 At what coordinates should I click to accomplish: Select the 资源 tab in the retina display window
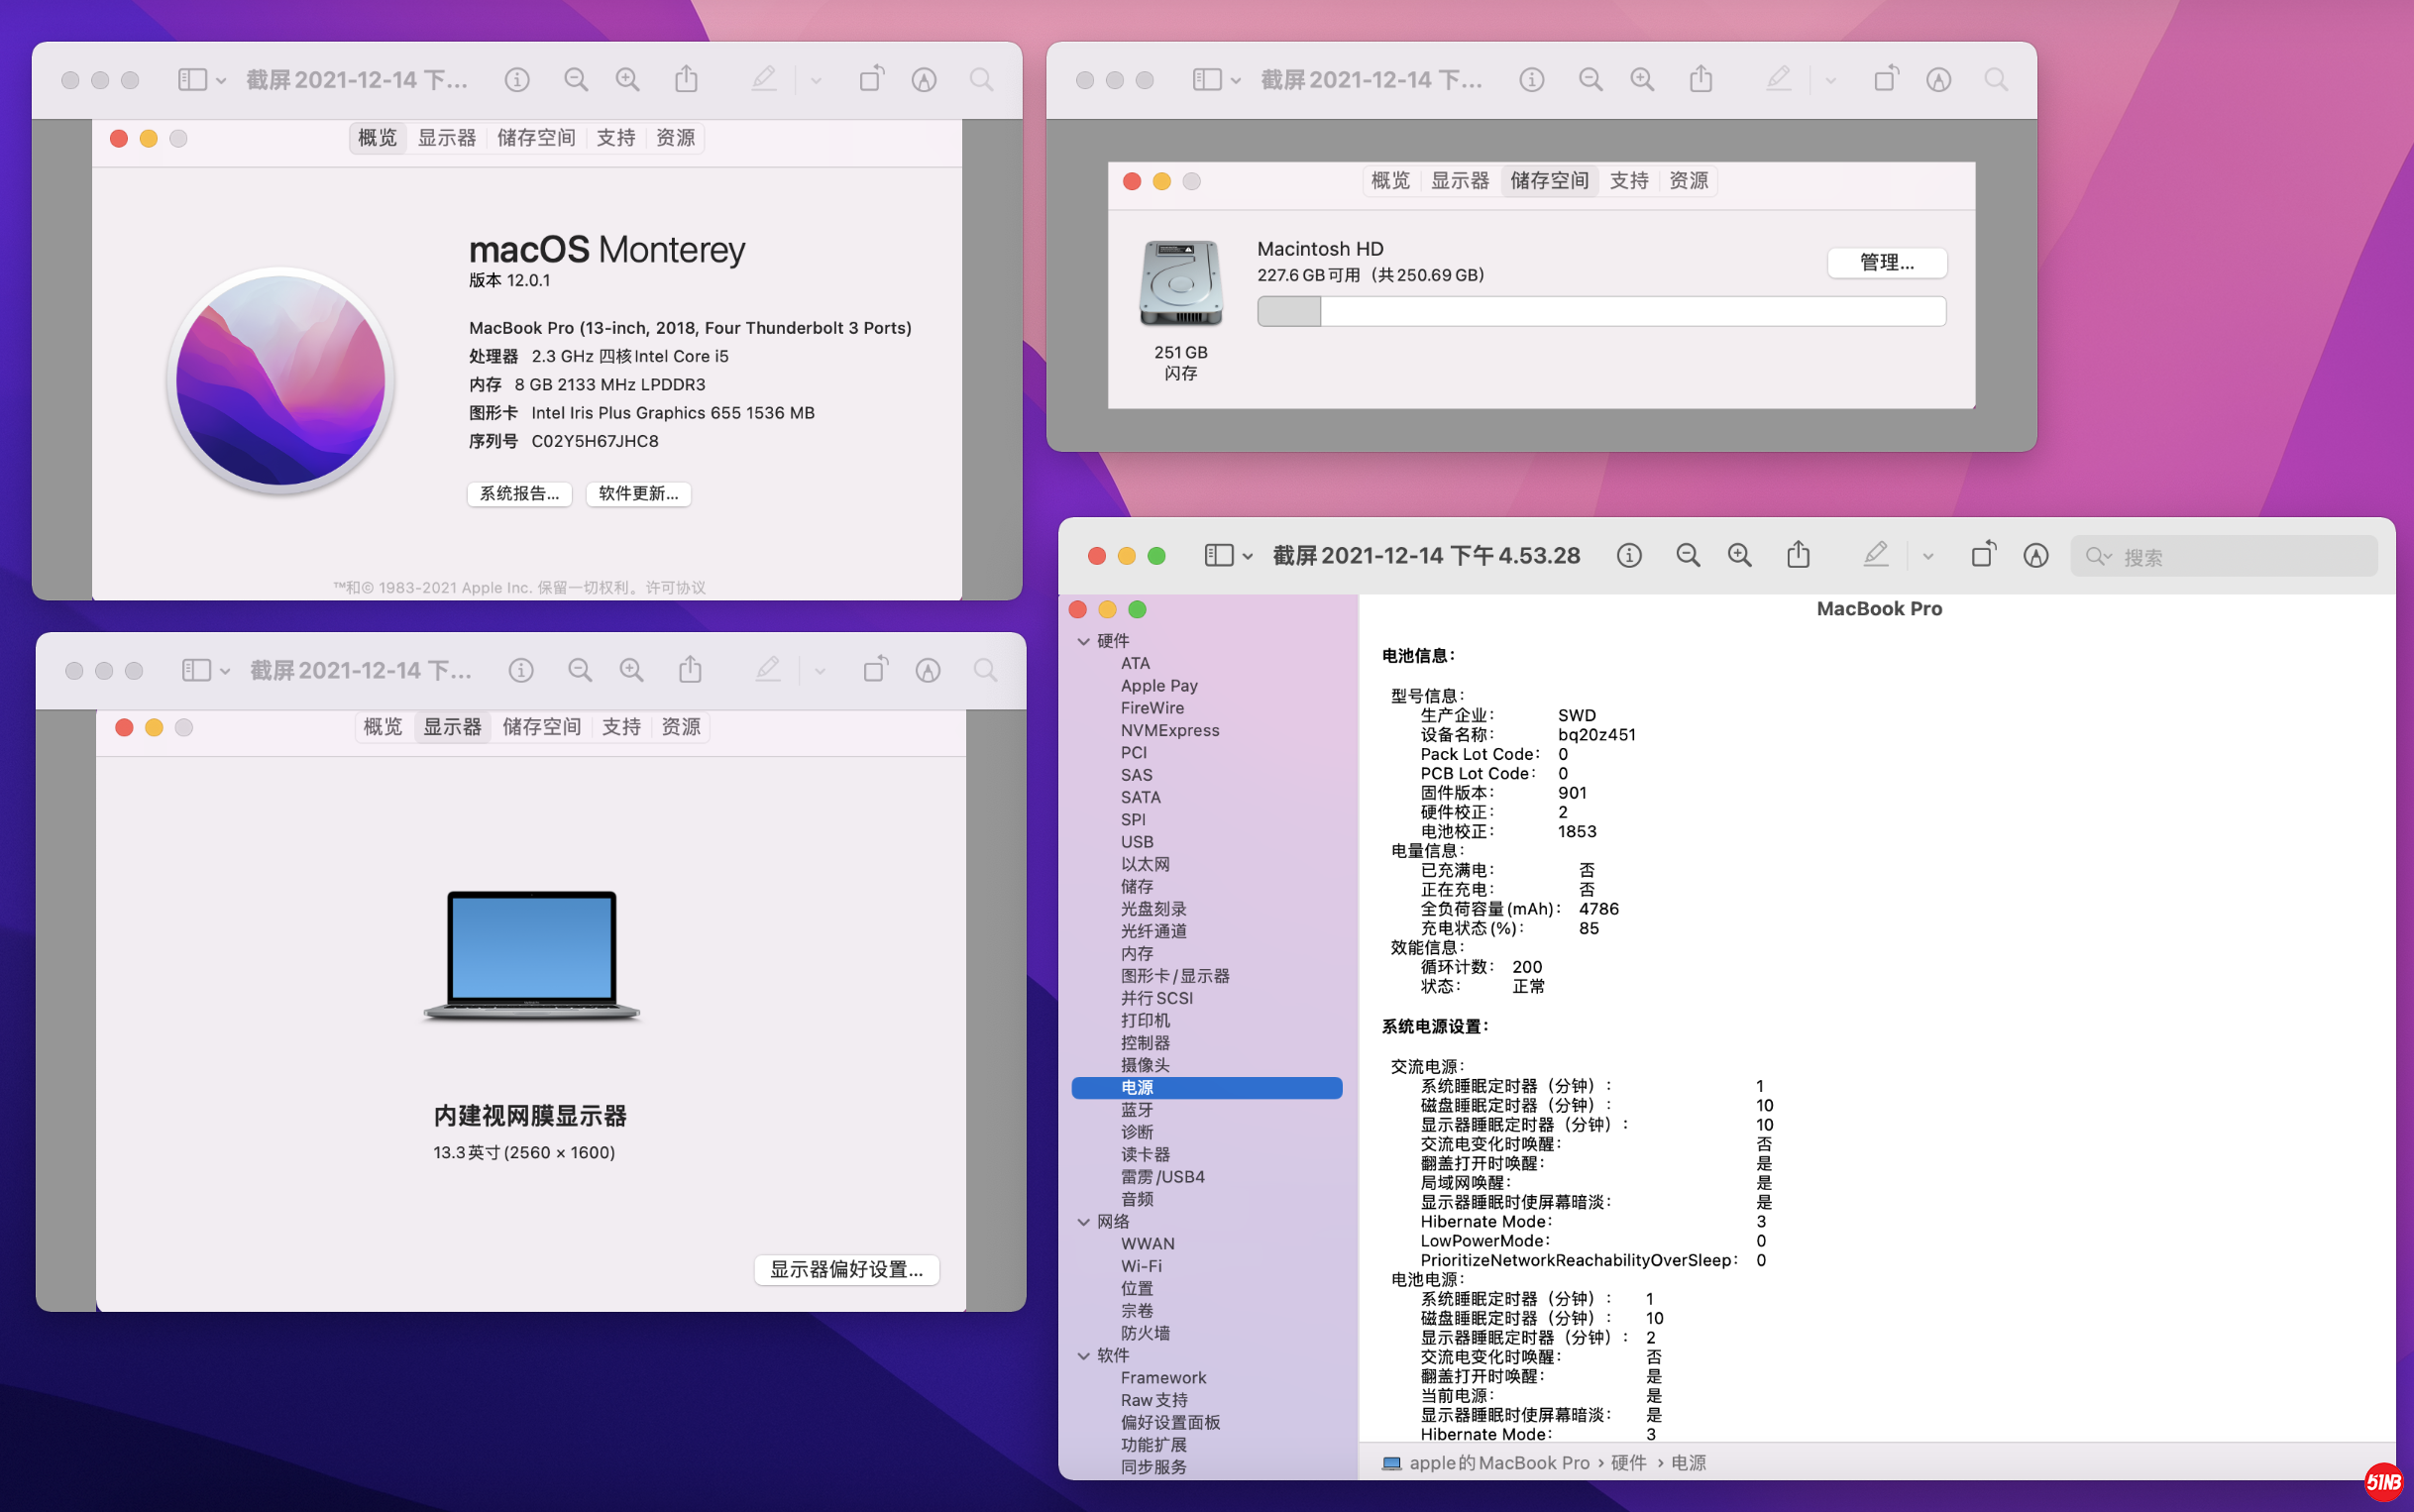(681, 727)
